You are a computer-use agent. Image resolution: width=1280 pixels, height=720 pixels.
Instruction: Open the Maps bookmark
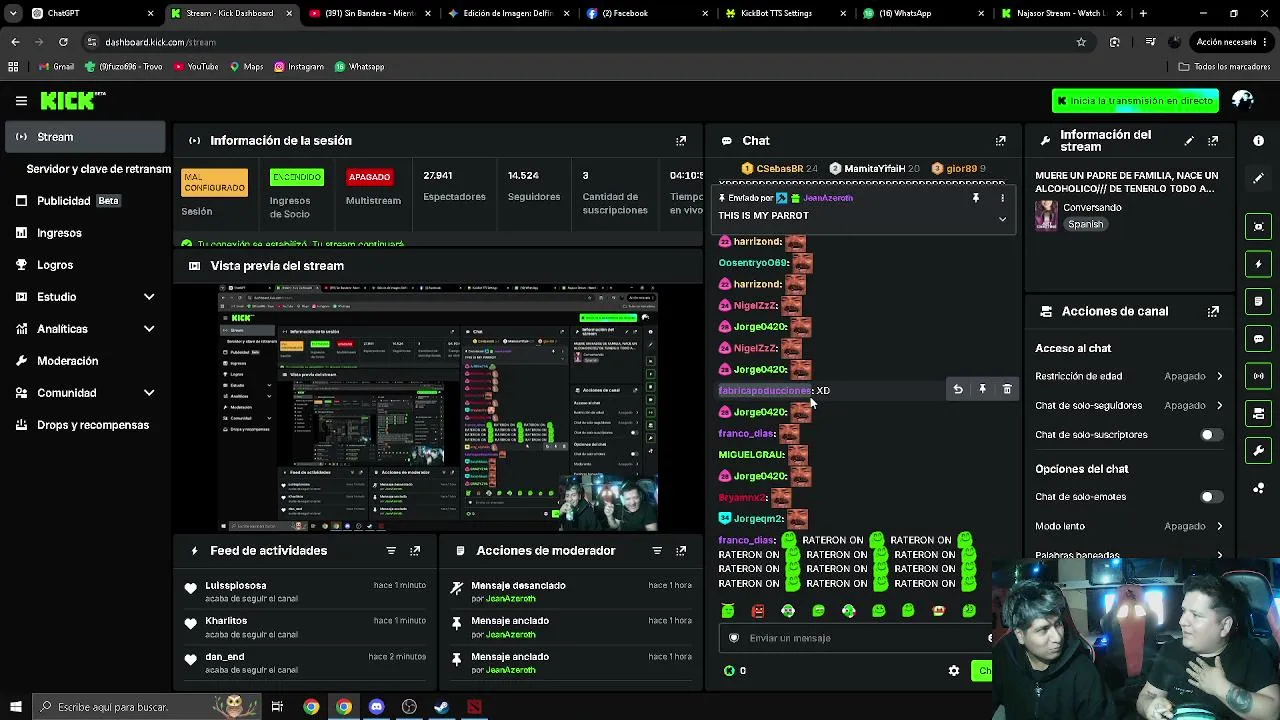coord(246,67)
